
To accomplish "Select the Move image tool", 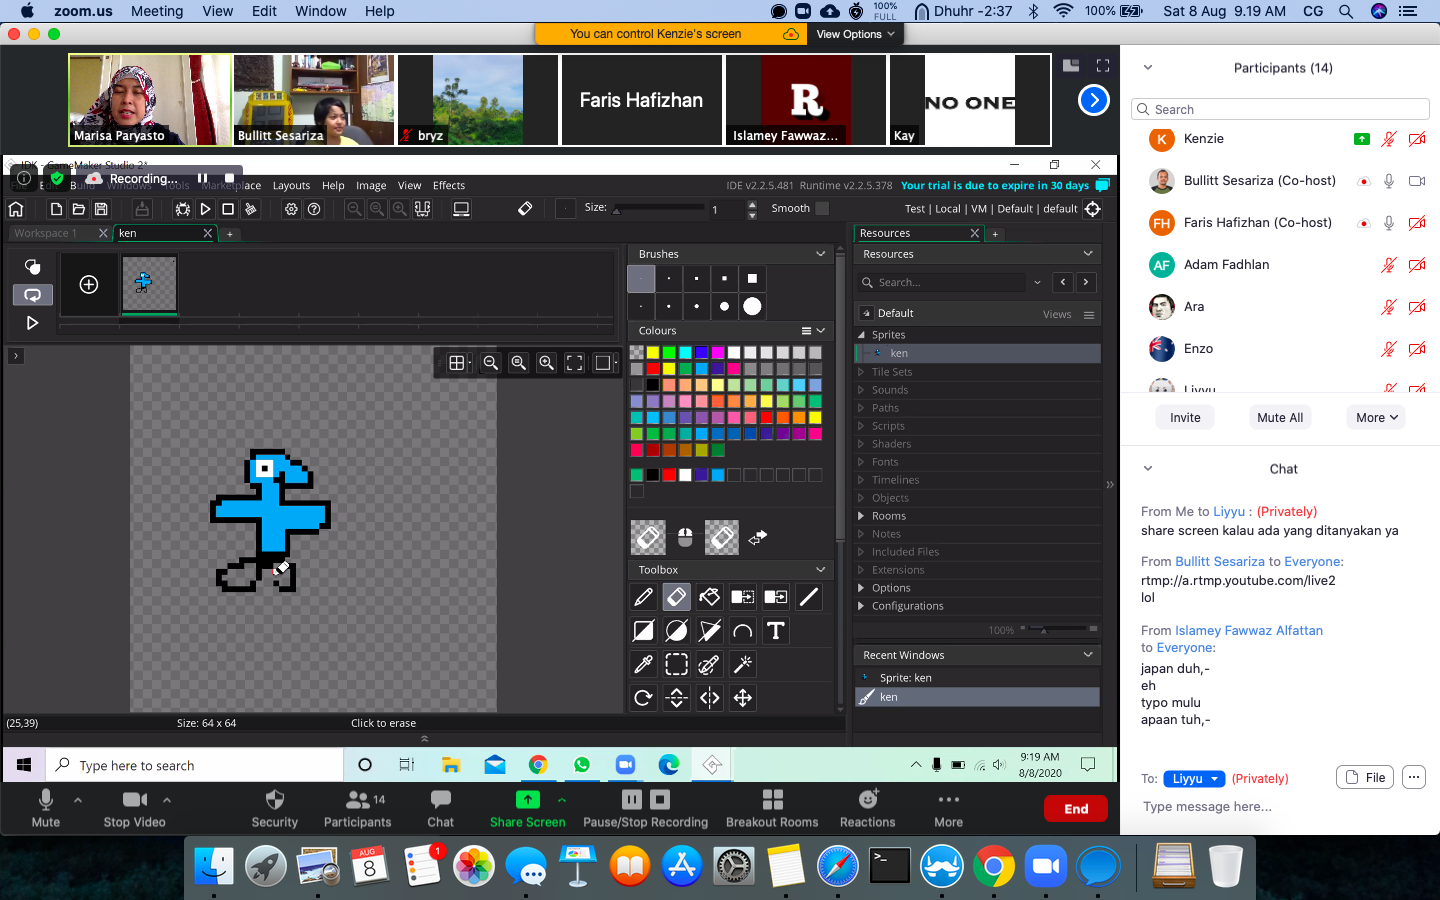I will coord(742,698).
